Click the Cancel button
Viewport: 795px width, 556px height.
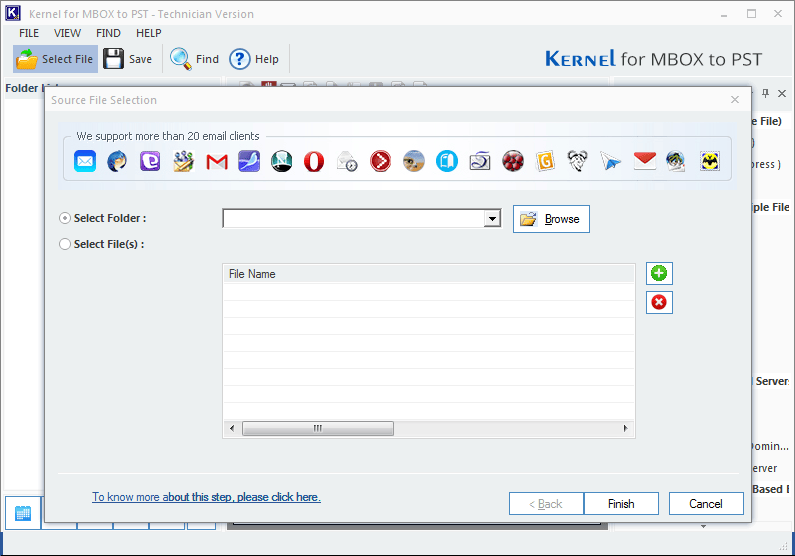coord(706,504)
